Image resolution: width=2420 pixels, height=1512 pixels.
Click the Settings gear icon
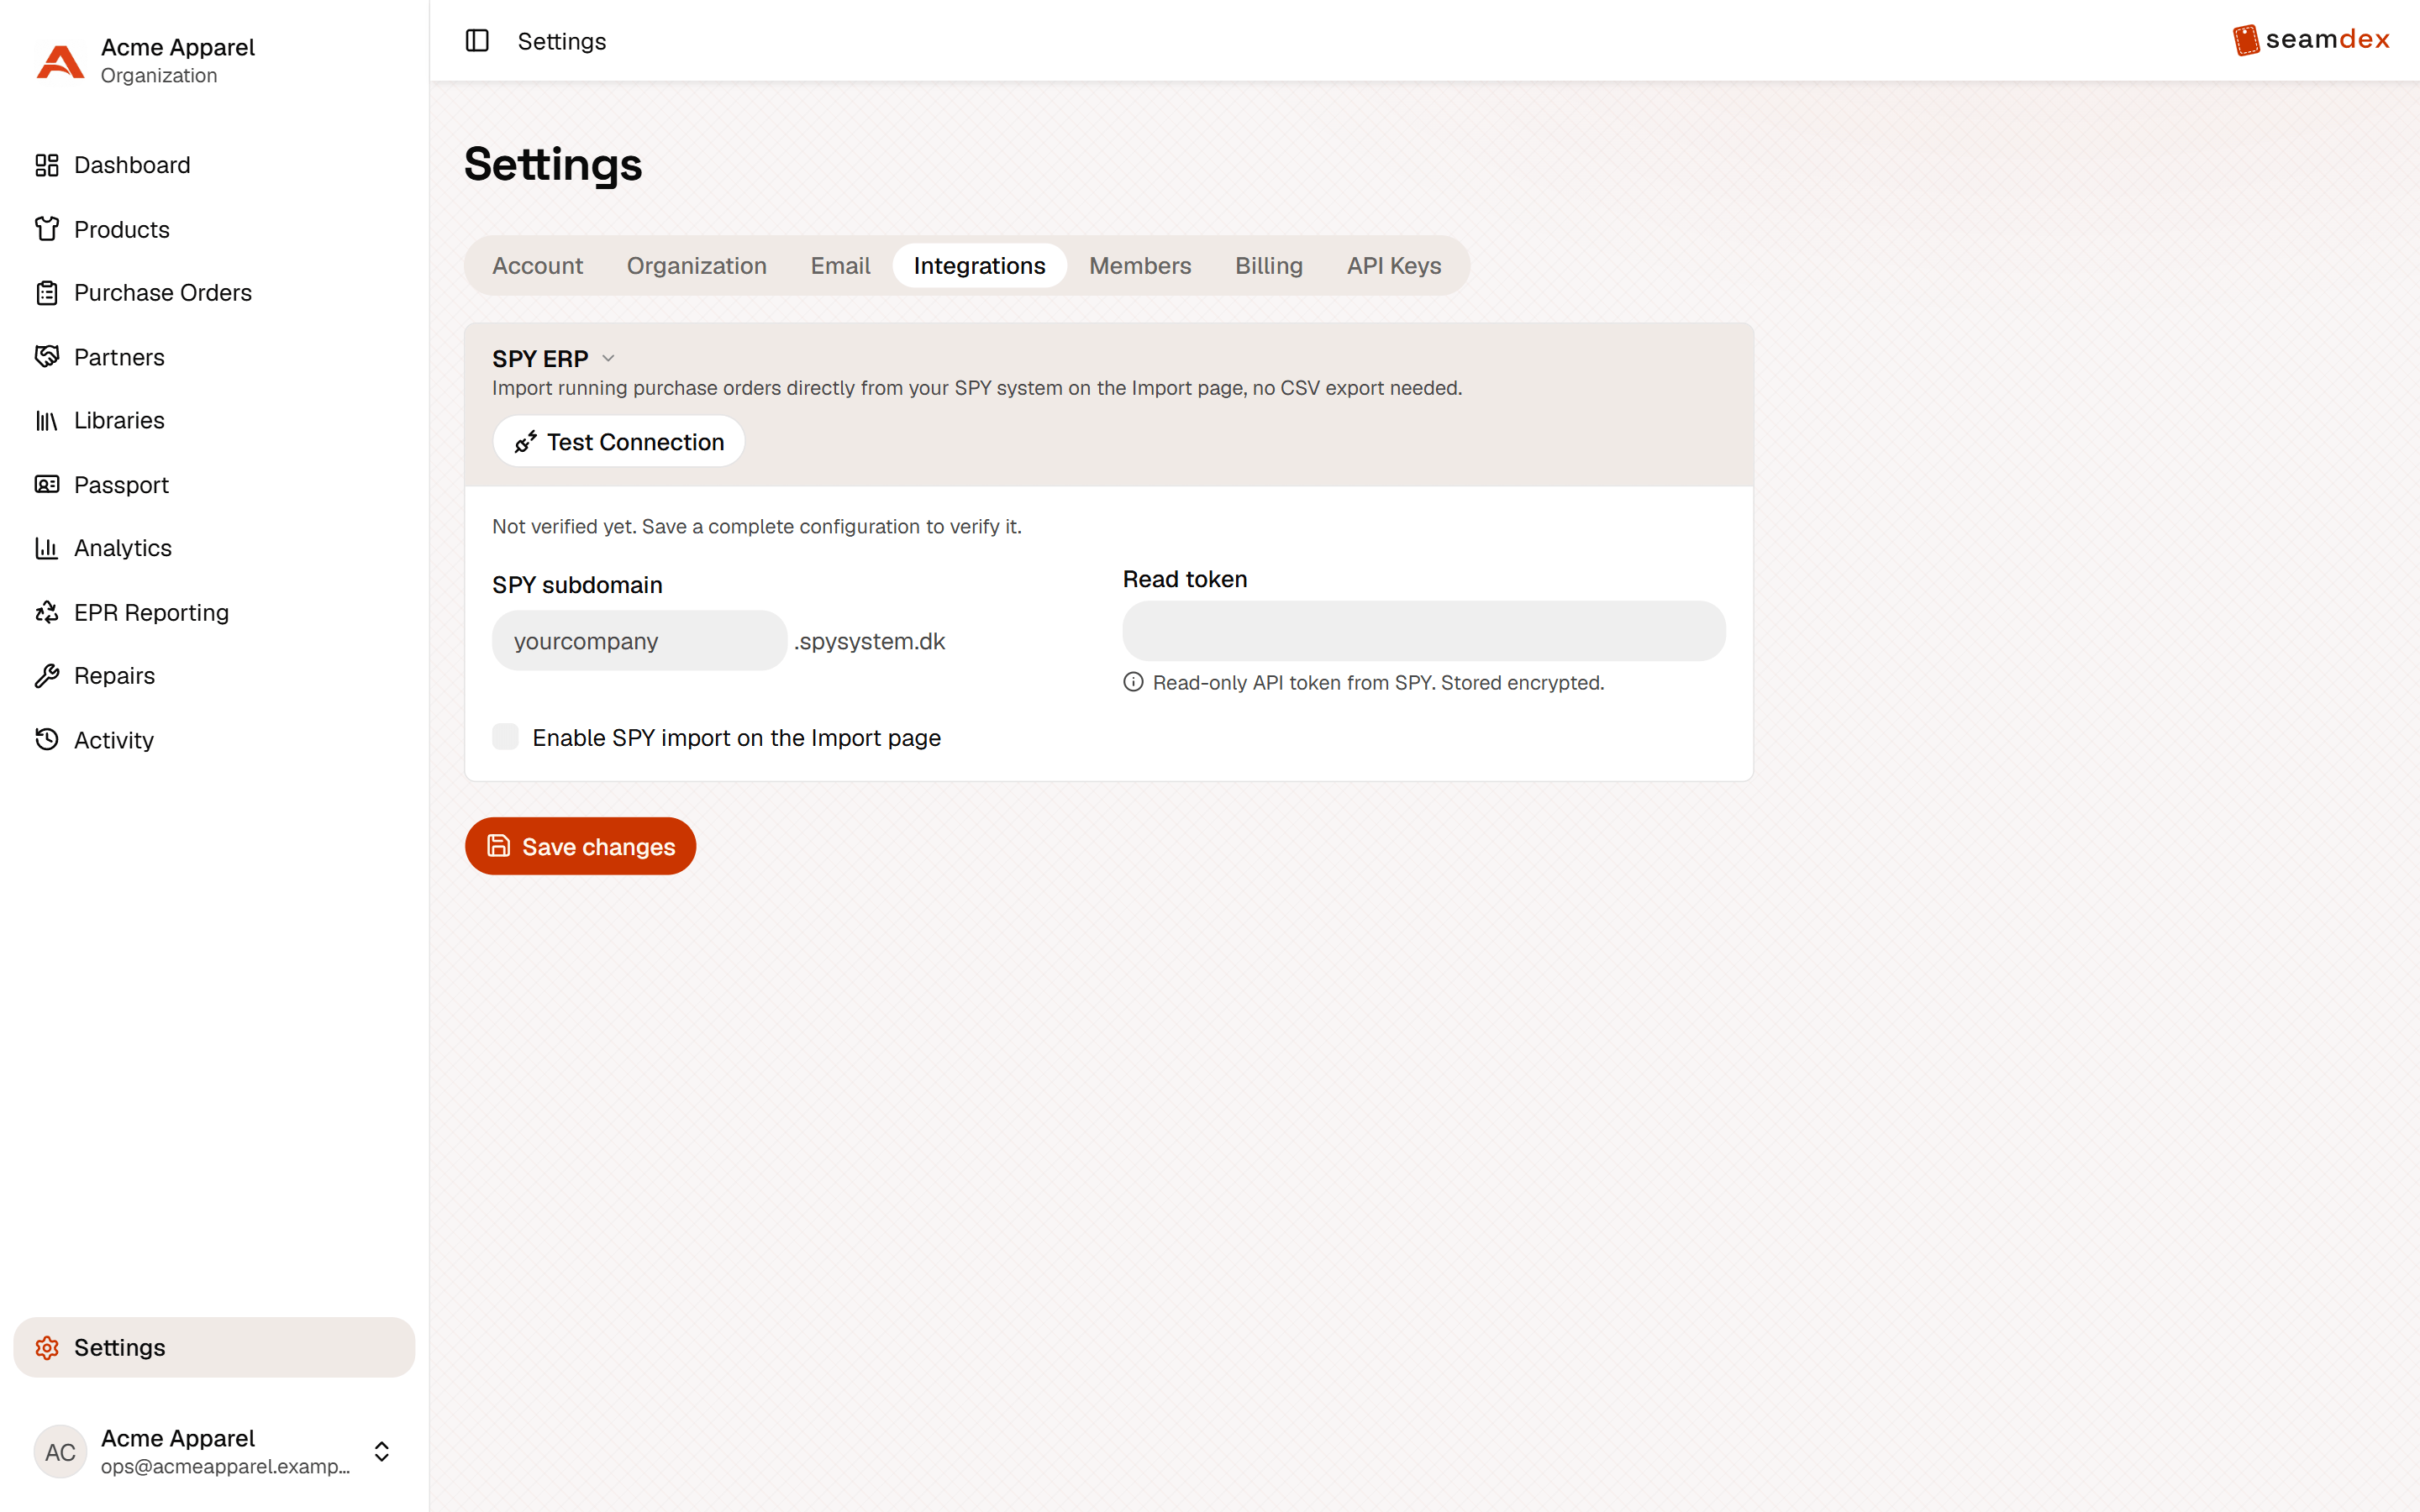click(x=47, y=1347)
